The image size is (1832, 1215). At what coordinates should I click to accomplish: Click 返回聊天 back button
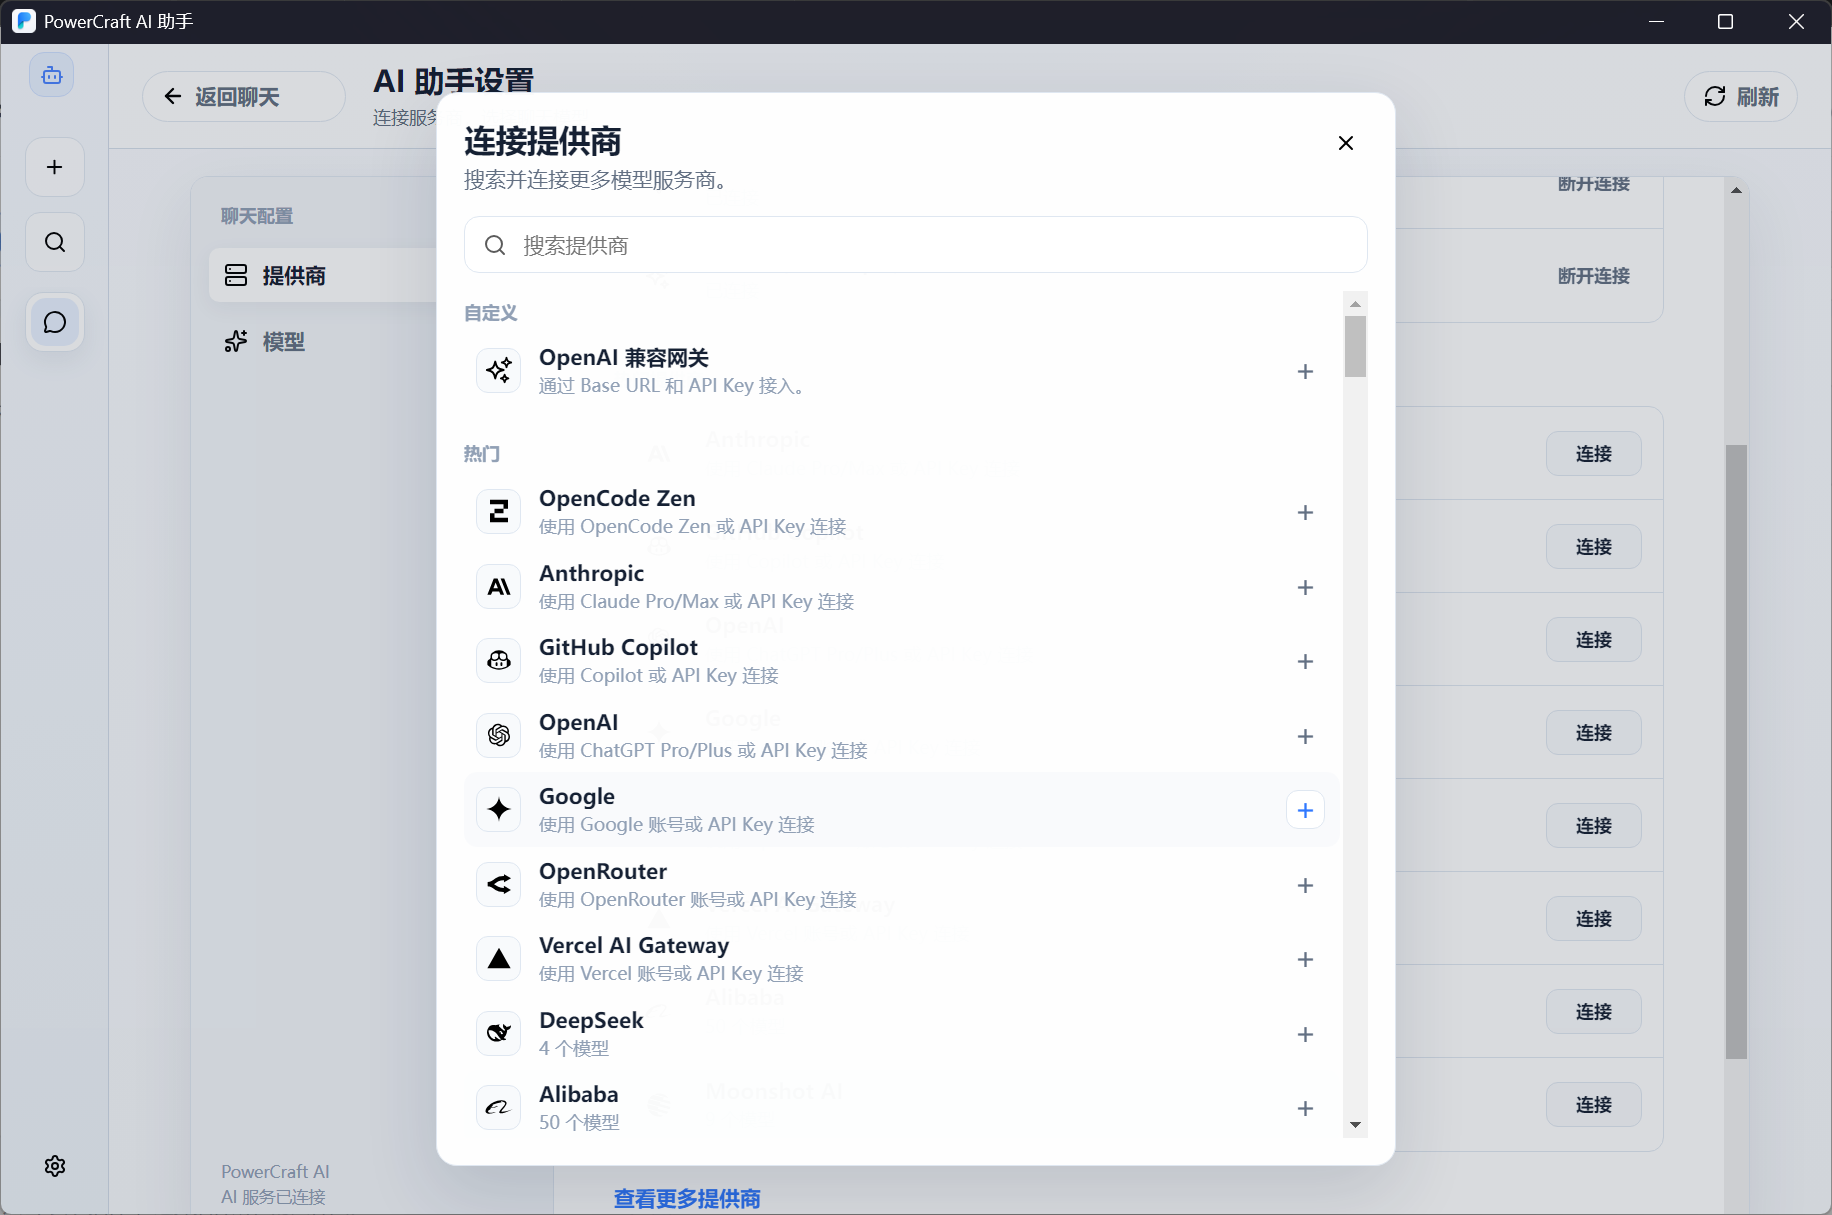click(244, 97)
